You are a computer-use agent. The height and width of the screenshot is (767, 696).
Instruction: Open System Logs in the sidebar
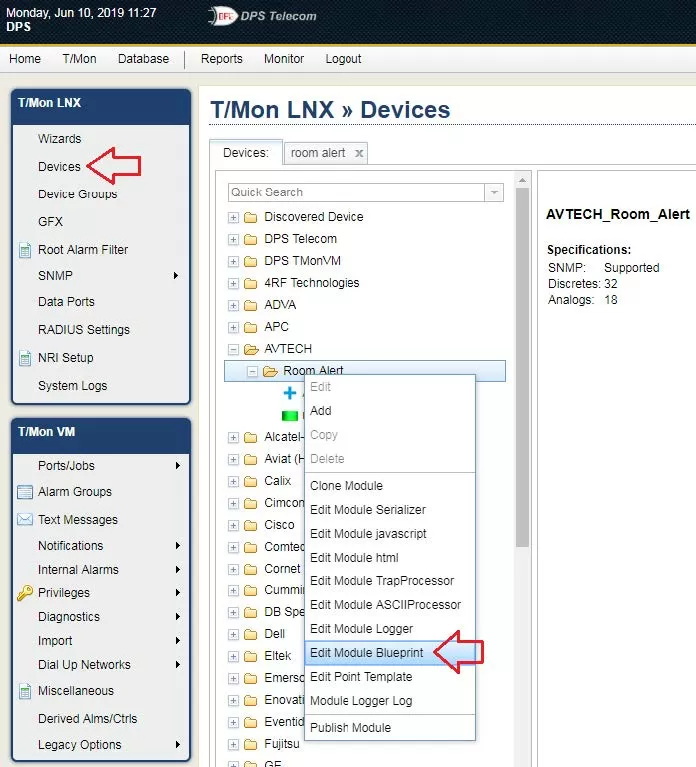72,386
